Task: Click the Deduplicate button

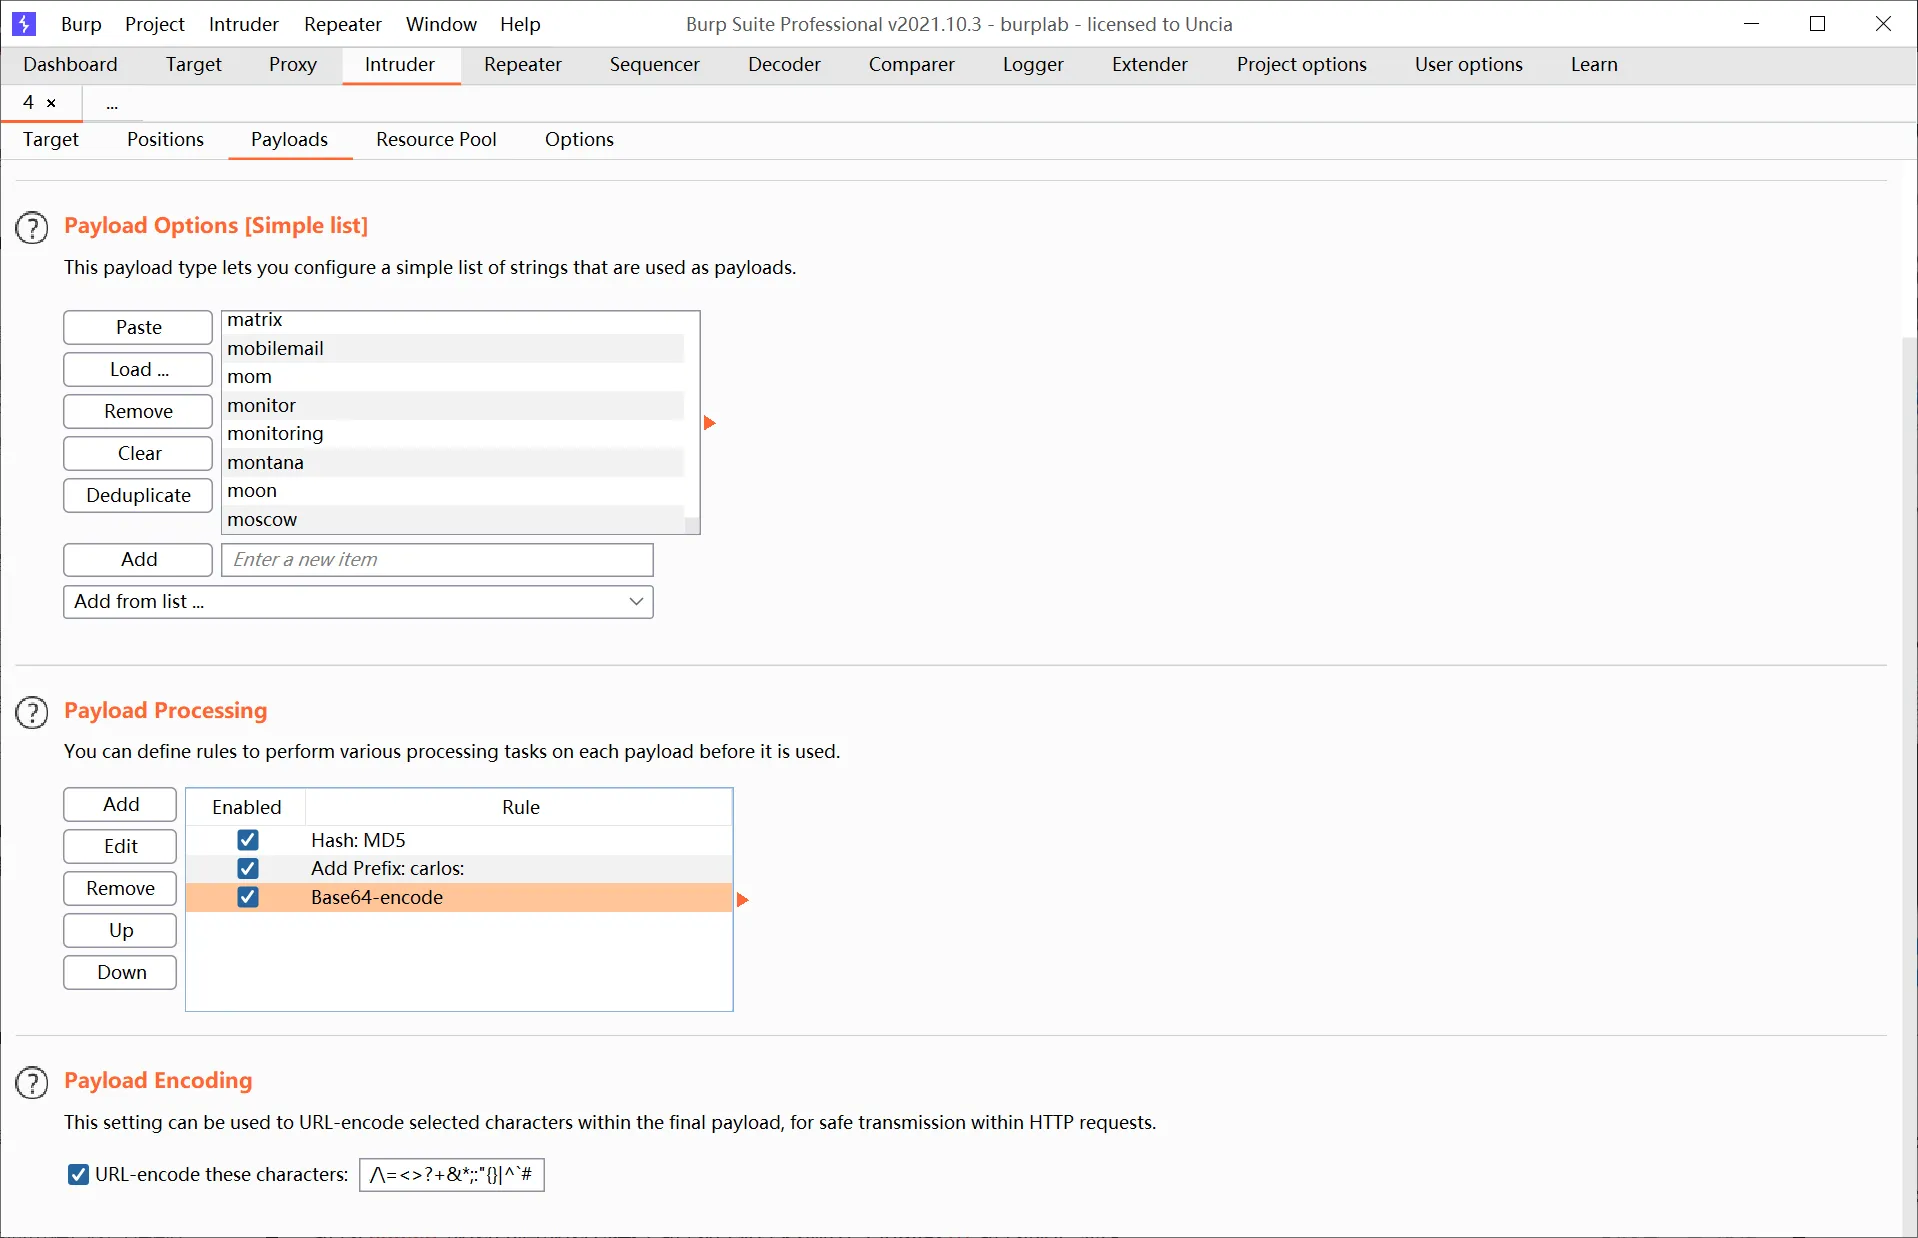Action: tap(138, 495)
